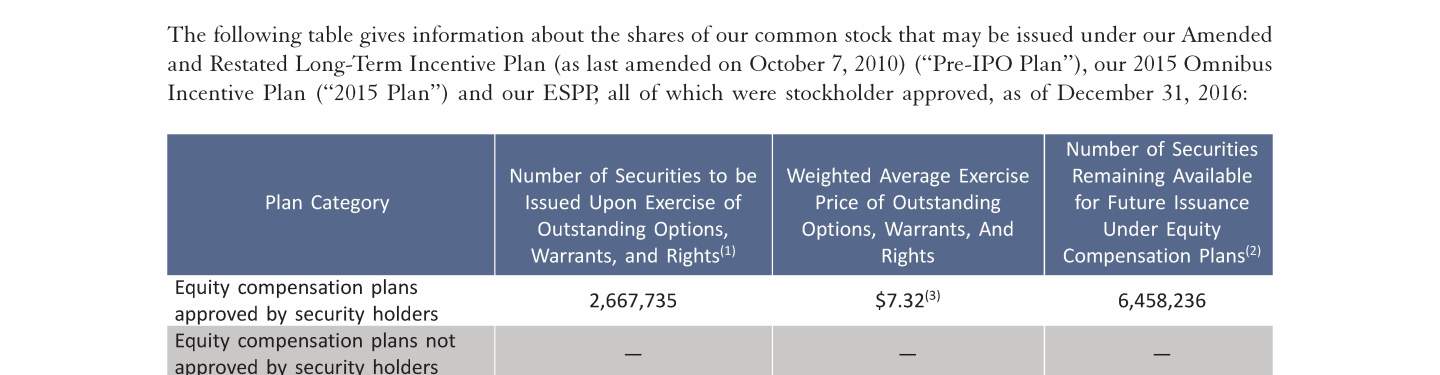Screen dimensions: 1440x375
Task: Click the 2,667,735 value cell
Action: (633, 300)
